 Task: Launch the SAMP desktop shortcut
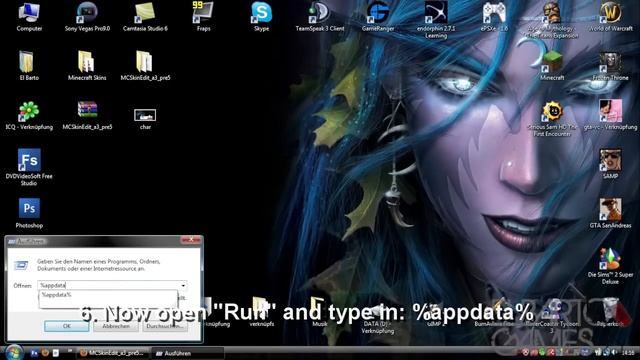611,163
